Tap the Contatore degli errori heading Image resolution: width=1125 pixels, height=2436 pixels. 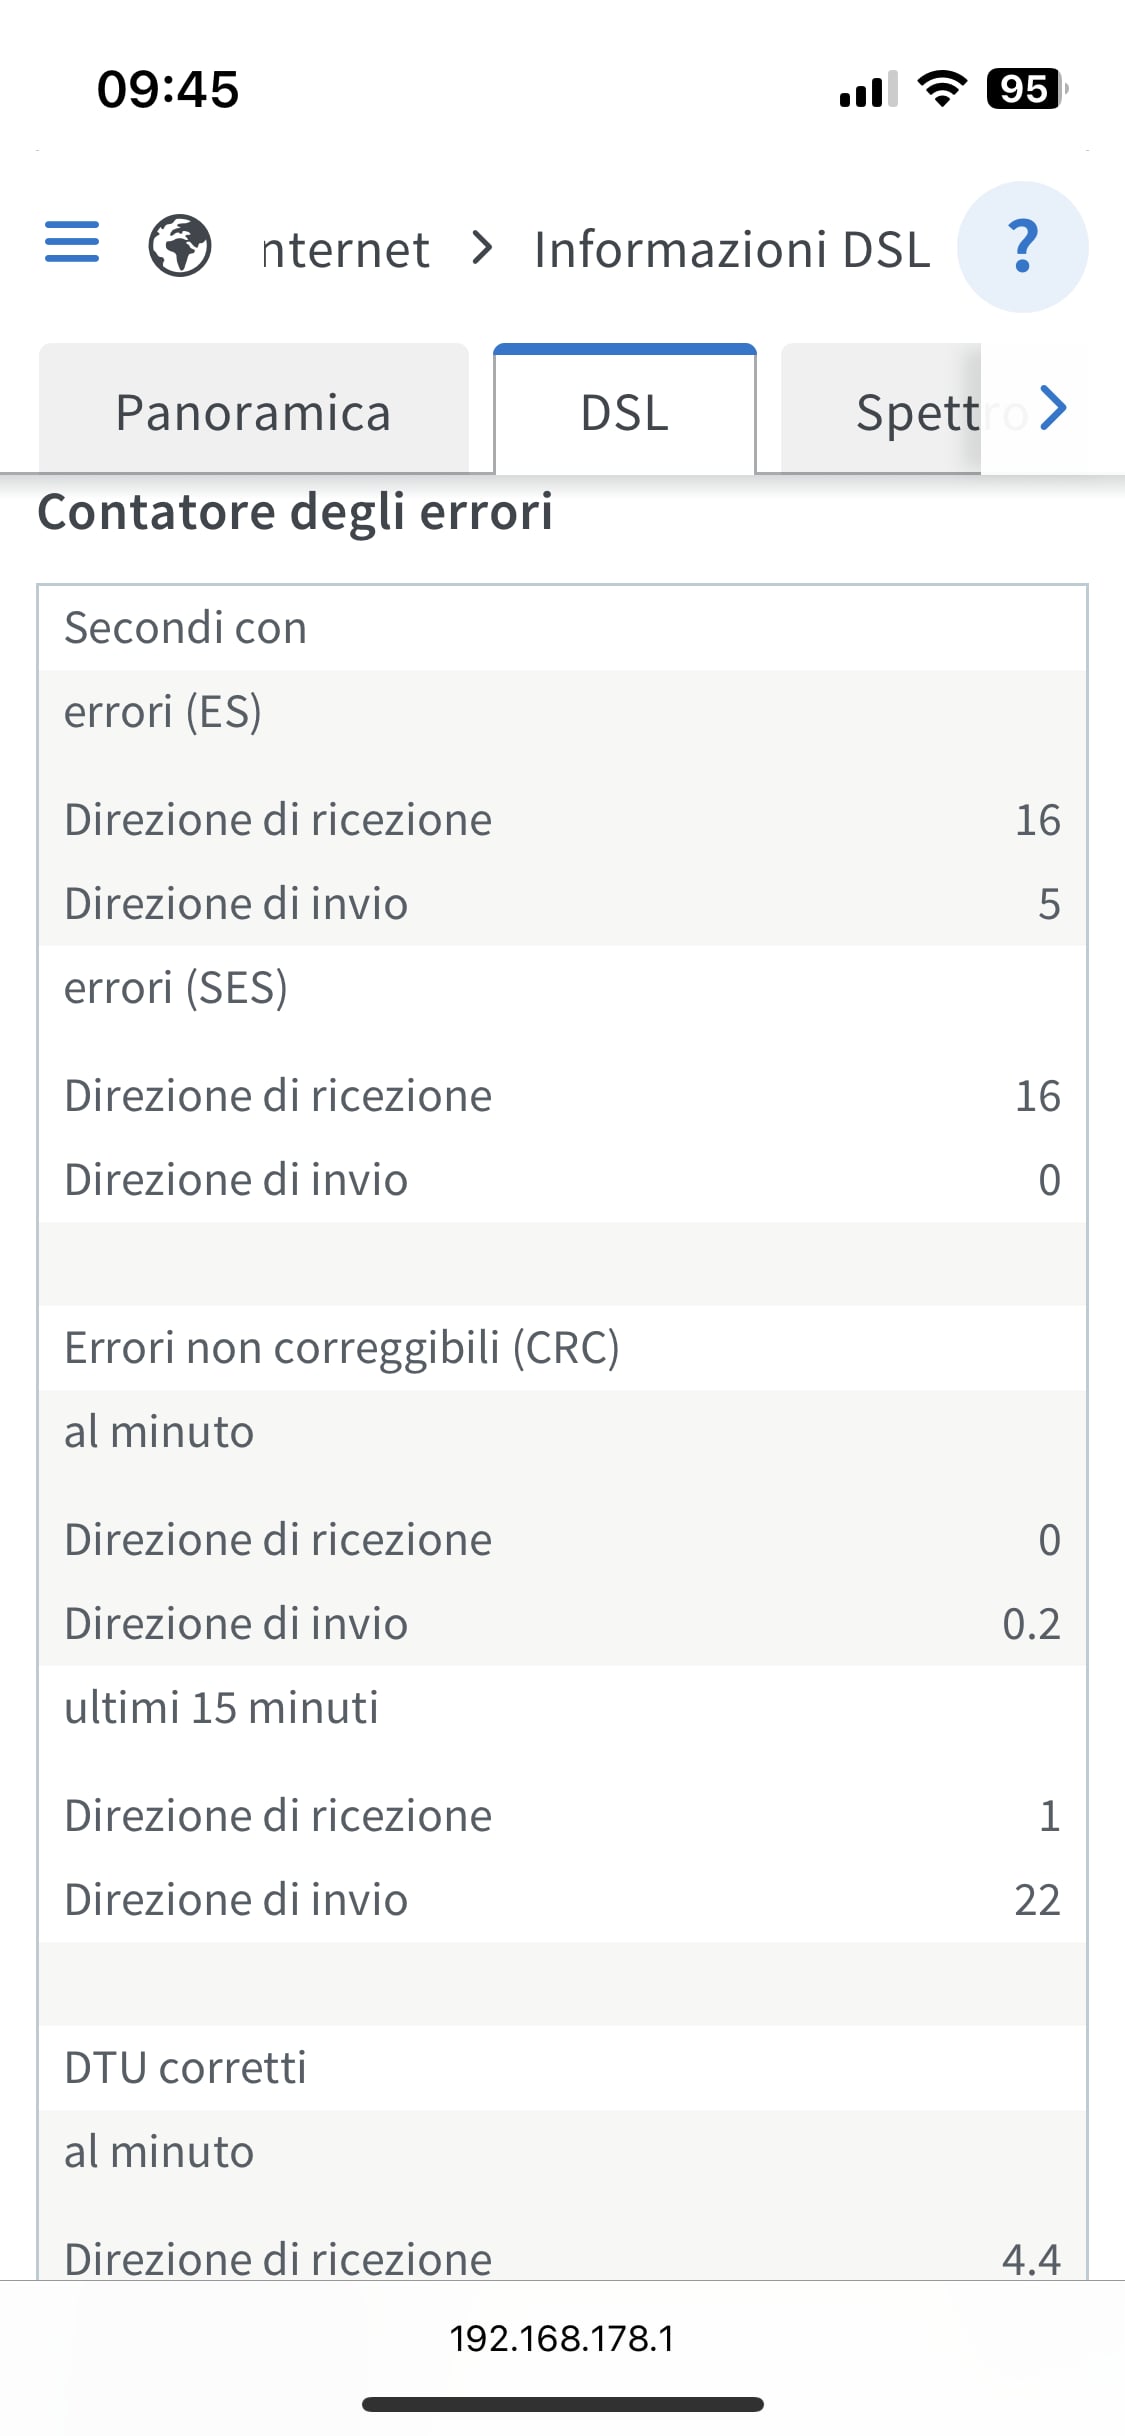point(295,512)
